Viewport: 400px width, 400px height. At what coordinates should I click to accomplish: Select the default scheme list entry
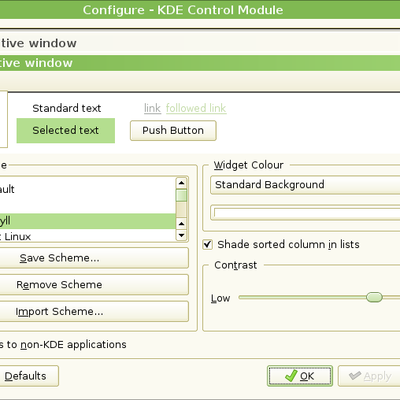tap(88, 189)
